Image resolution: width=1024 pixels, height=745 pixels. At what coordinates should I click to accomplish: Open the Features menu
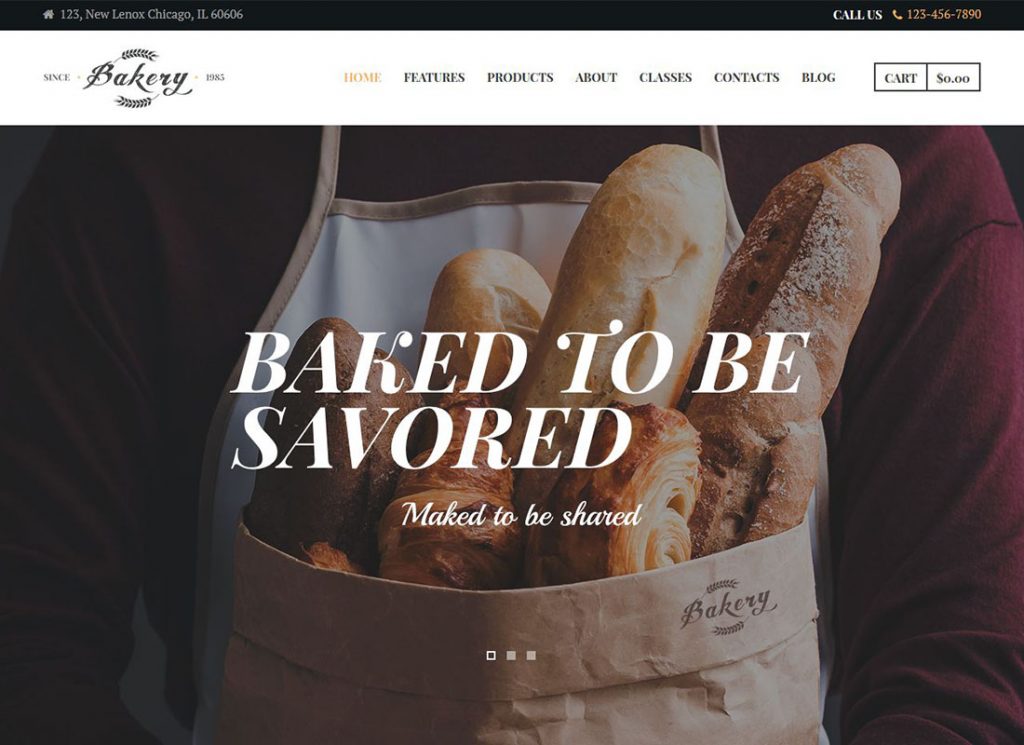434,78
